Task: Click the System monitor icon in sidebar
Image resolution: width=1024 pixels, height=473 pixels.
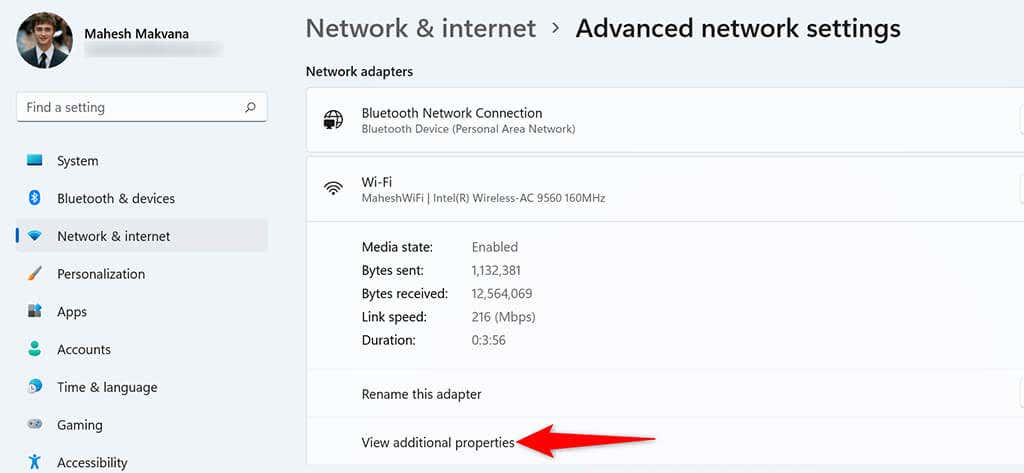Action: [x=35, y=160]
